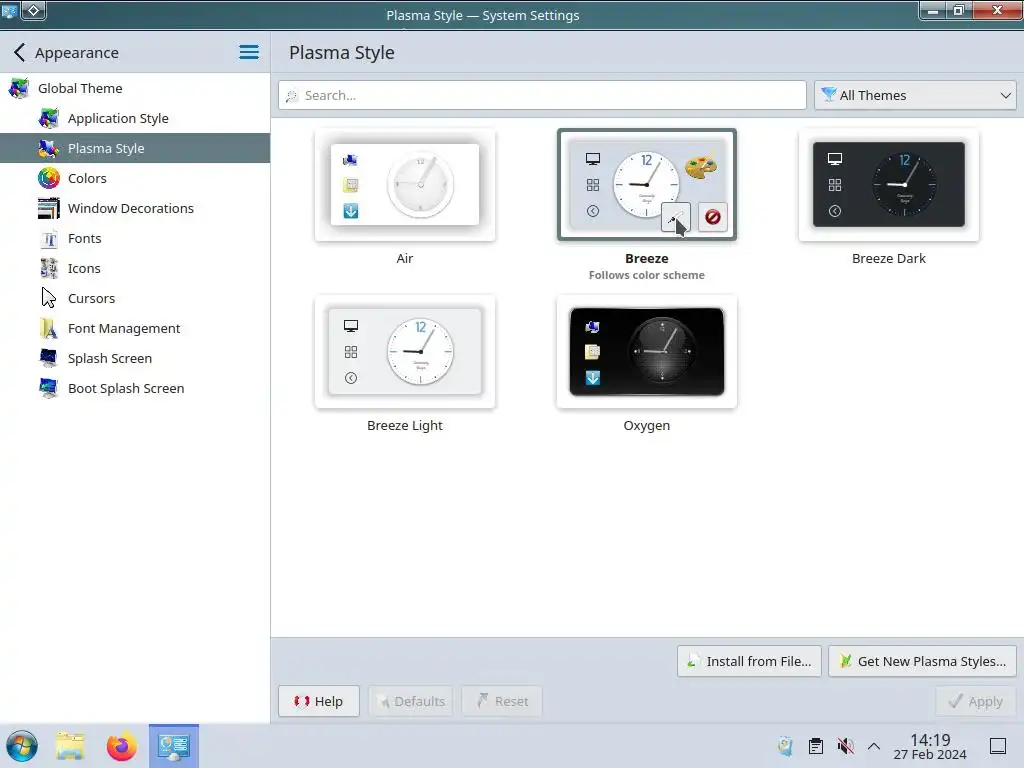Launch Firefox from the taskbar
1024x768 pixels.
click(121, 746)
